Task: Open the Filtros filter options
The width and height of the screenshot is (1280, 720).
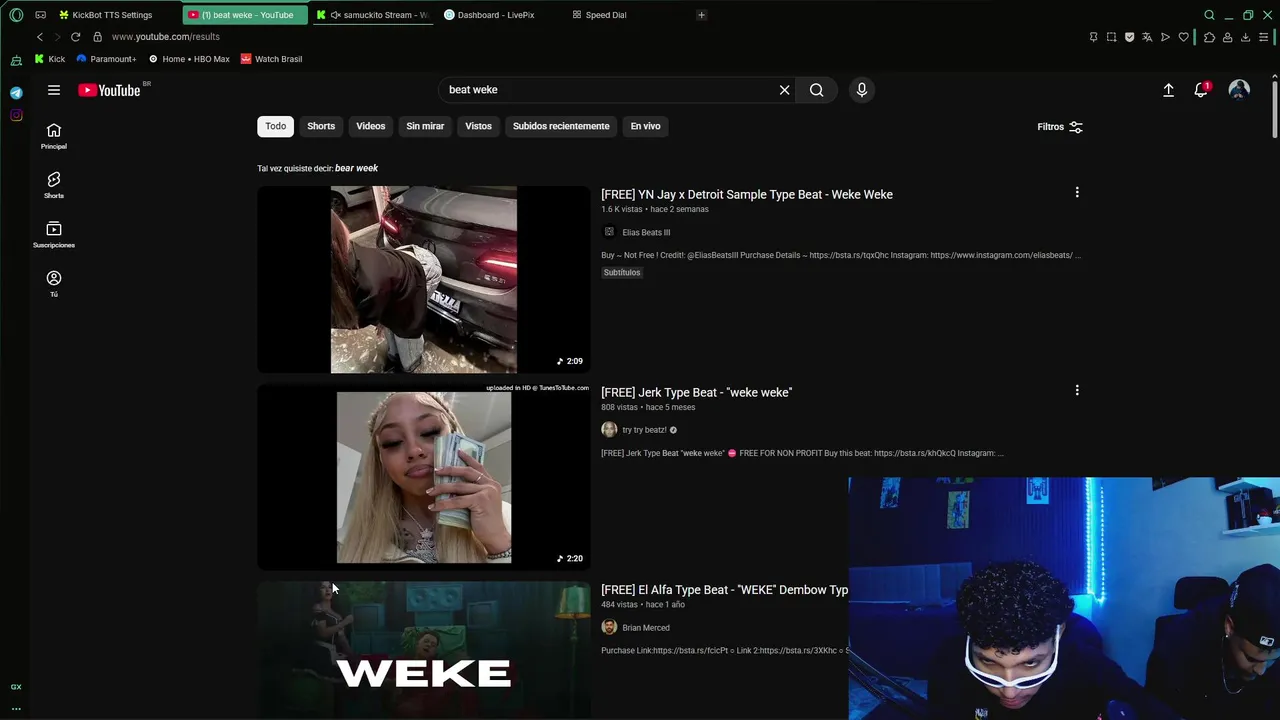Action: [1060, 127]
